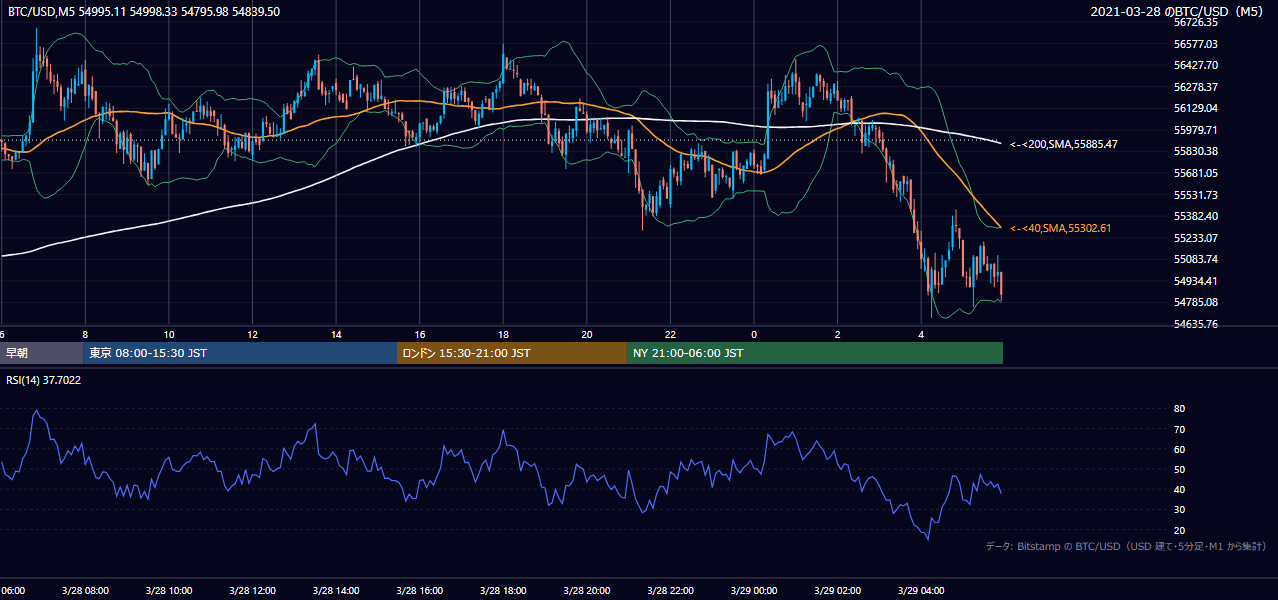This screenshot has height=600, width=1278.
Task: Click RSI scale level 50
Action: tap(1179, 469)
